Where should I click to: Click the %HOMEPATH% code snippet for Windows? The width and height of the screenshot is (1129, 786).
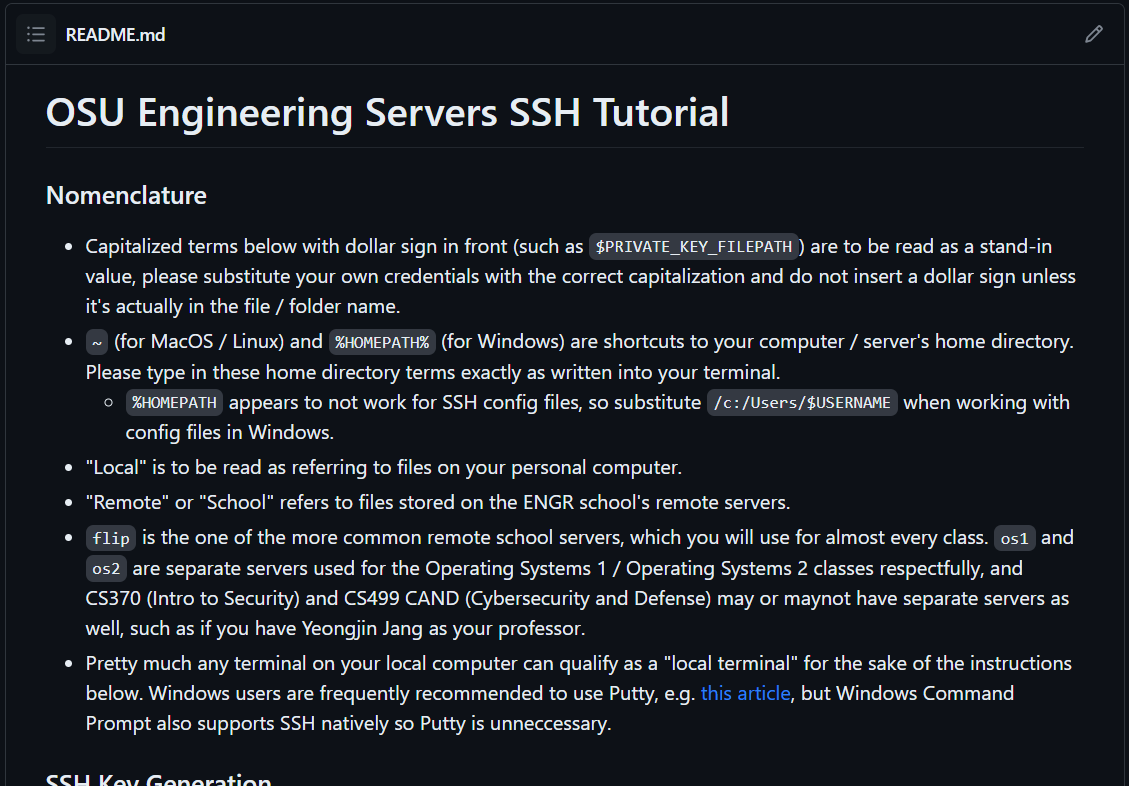382,342
